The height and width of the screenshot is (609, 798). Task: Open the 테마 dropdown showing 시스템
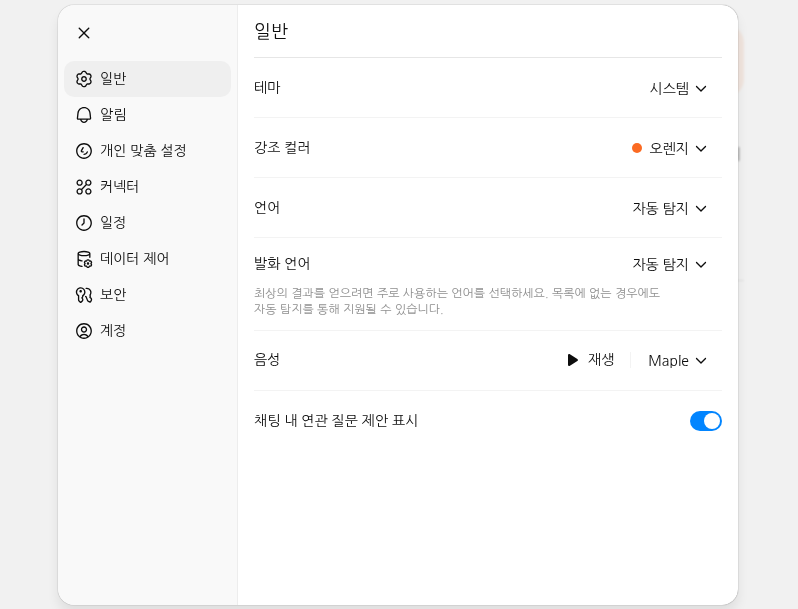678,89
